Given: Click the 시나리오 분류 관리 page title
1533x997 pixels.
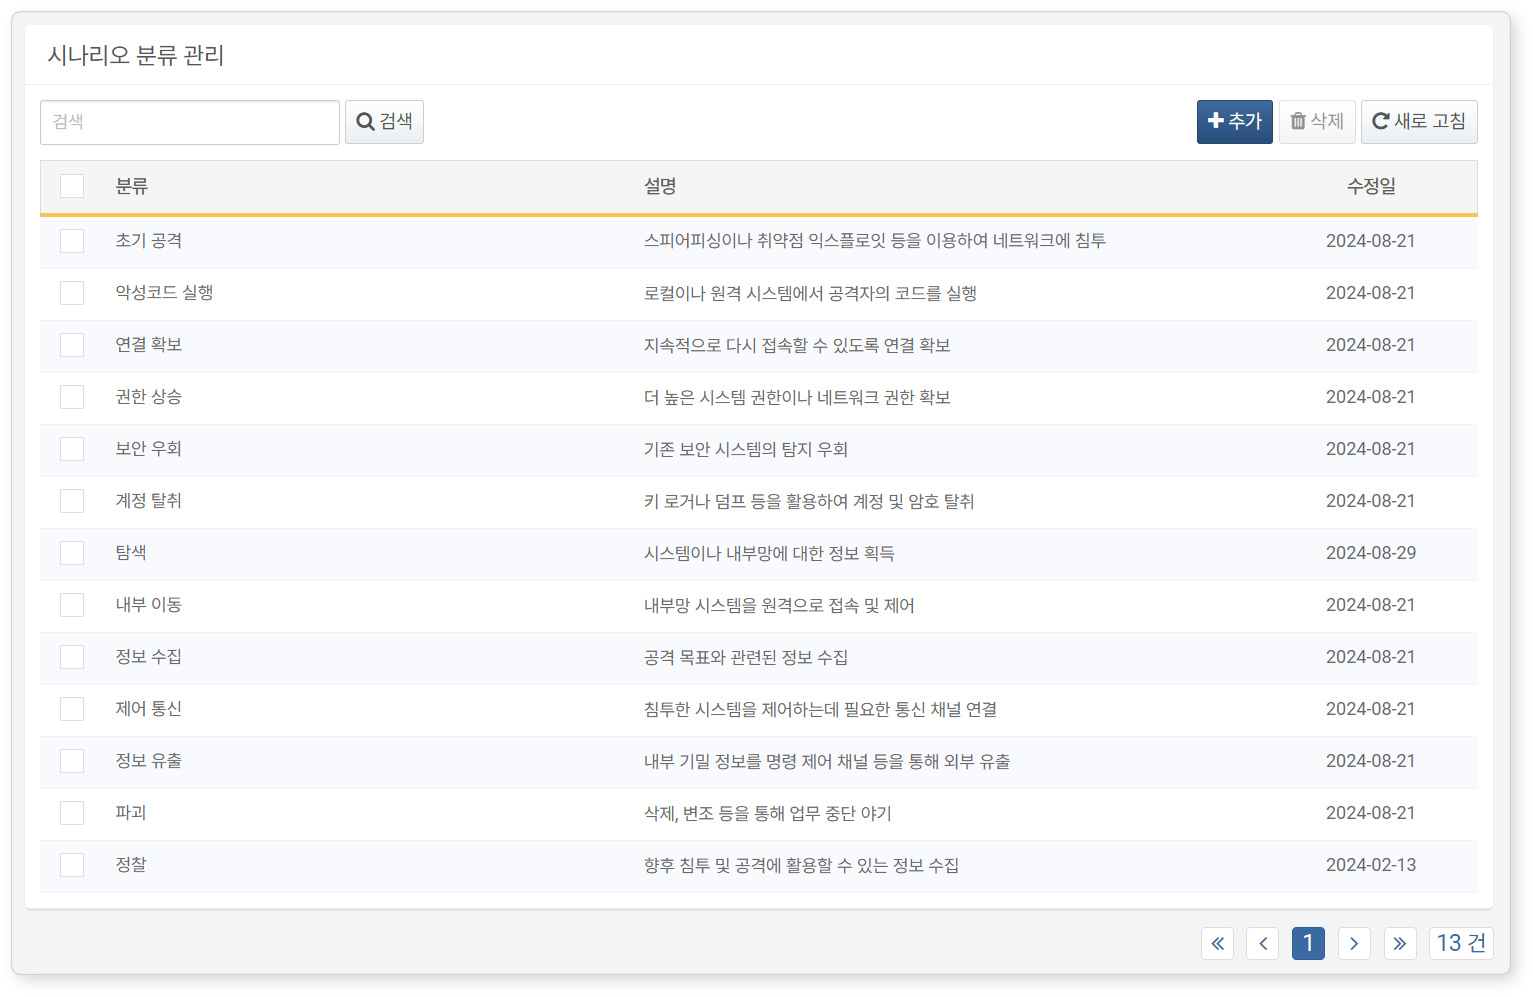Looking at the screenshot, I should tap(136, 55).
